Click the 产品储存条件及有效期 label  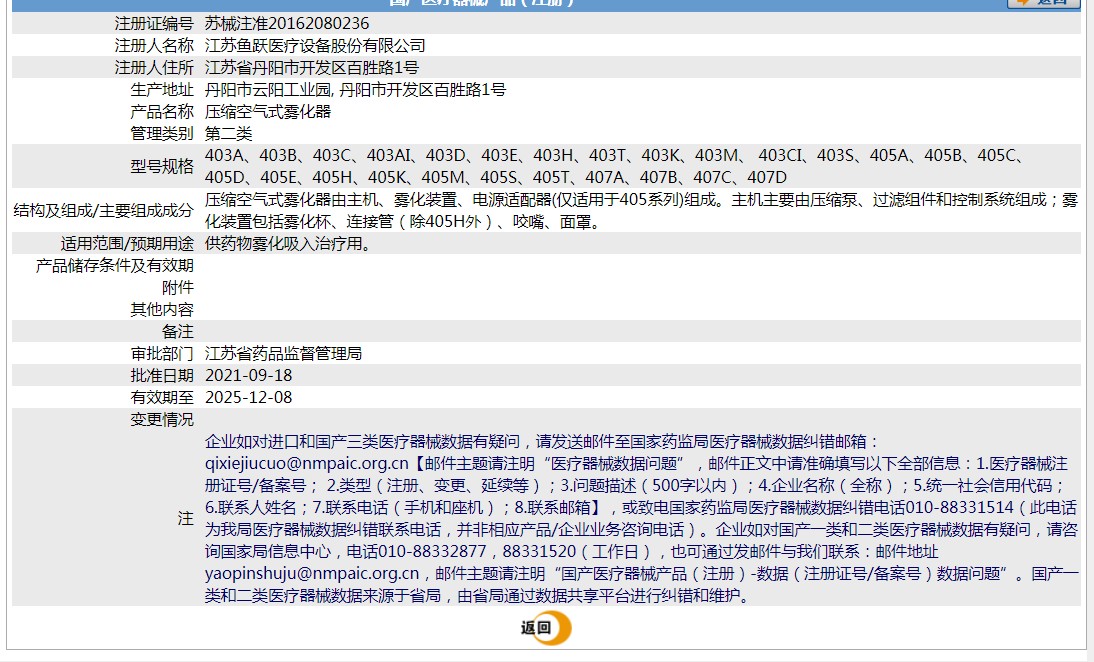coord(114,266)
